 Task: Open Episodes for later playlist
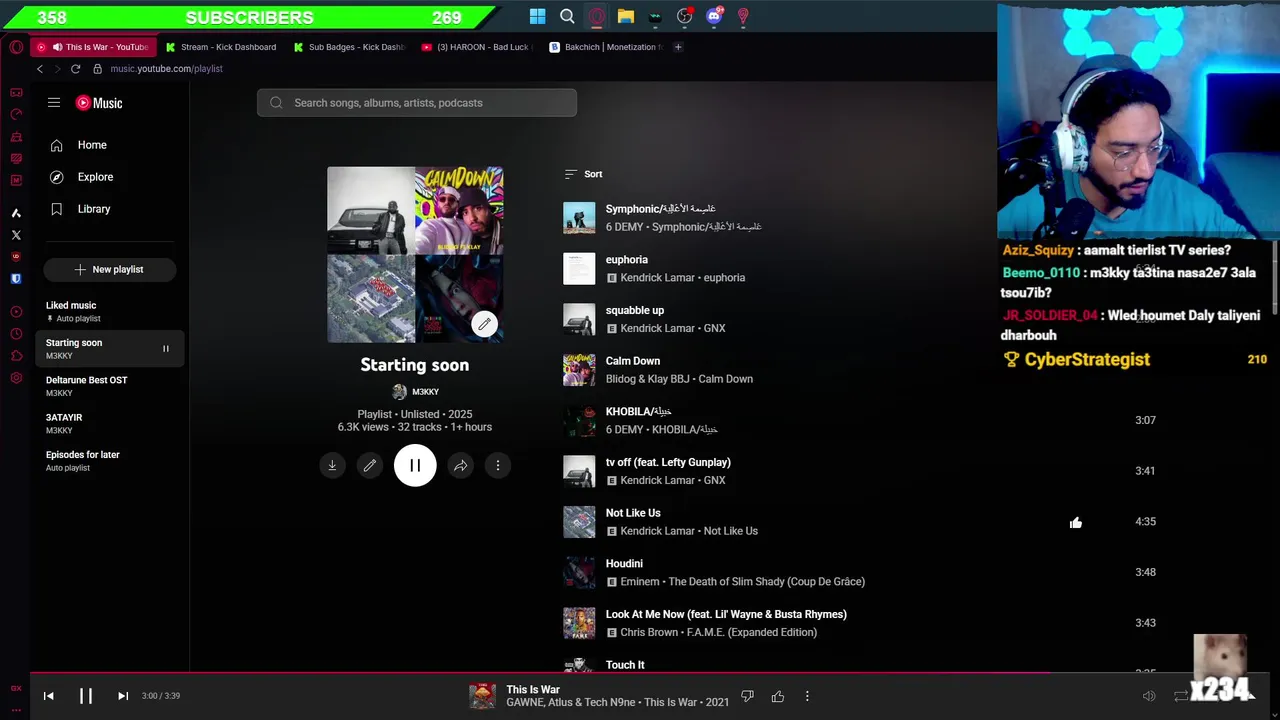110,460
